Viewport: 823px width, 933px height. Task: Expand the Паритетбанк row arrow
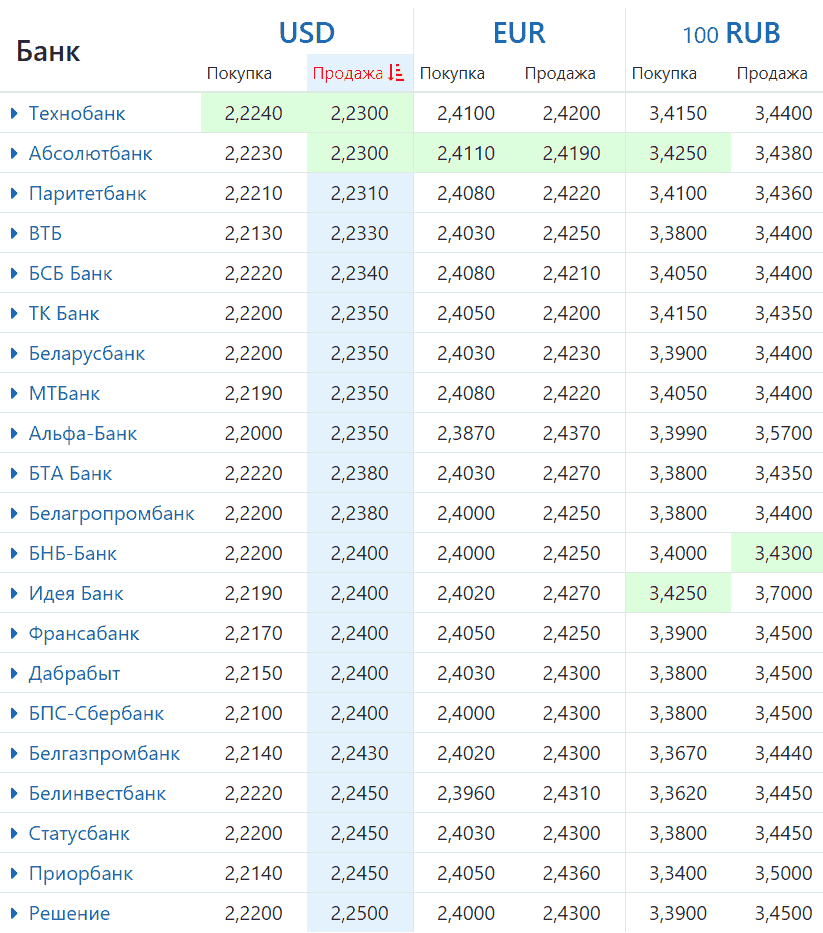(14, 193)
